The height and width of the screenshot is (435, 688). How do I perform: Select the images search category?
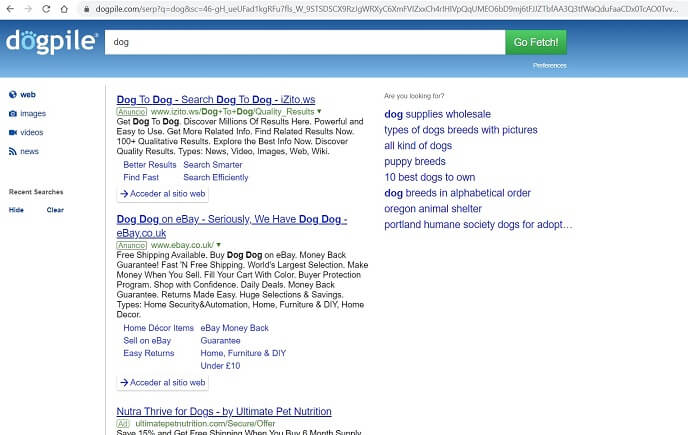32,114
